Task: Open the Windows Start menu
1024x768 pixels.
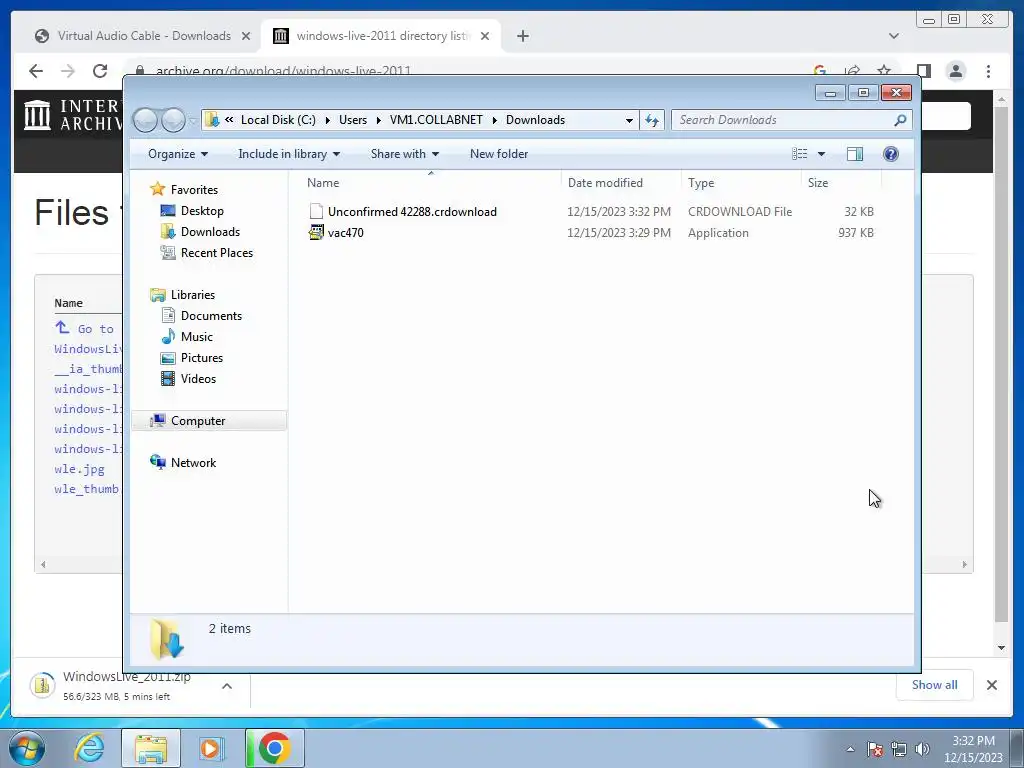Action: click(x=27, y=748)
